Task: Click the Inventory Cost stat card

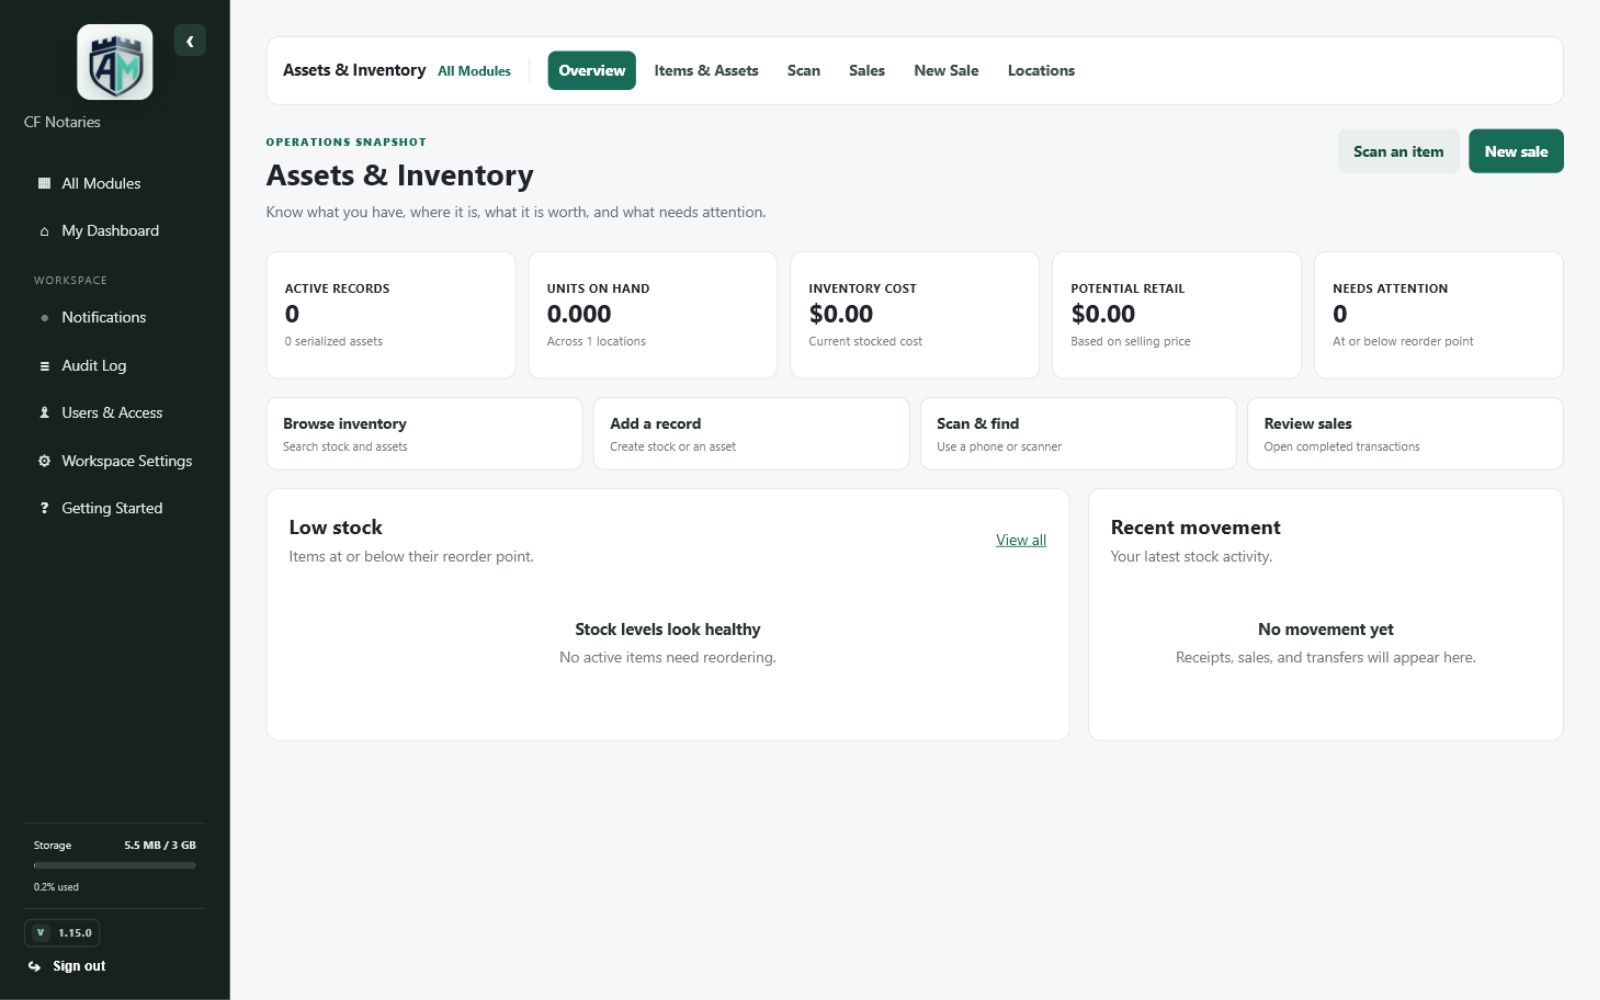Action: (915, 315)
